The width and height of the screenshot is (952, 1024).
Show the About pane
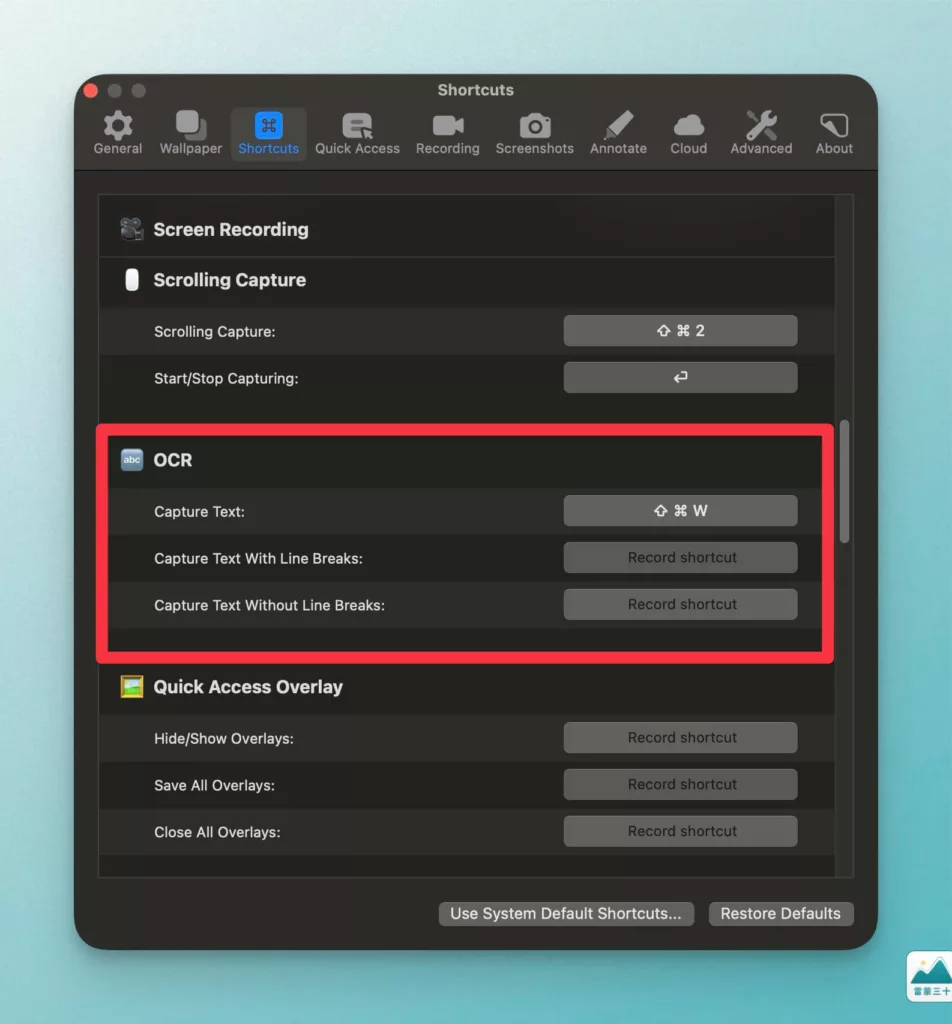tap(834, 134)
